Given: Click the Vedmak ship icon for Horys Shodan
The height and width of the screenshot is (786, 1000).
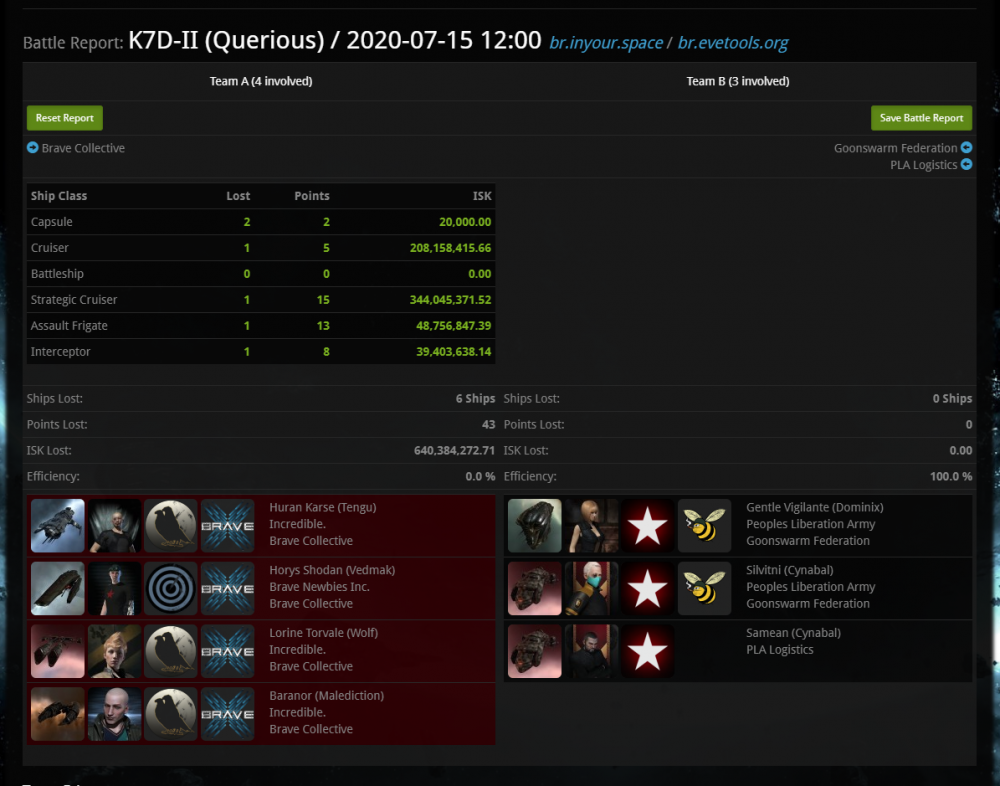Looking at the screenshot, I should (x=57, y=588).
